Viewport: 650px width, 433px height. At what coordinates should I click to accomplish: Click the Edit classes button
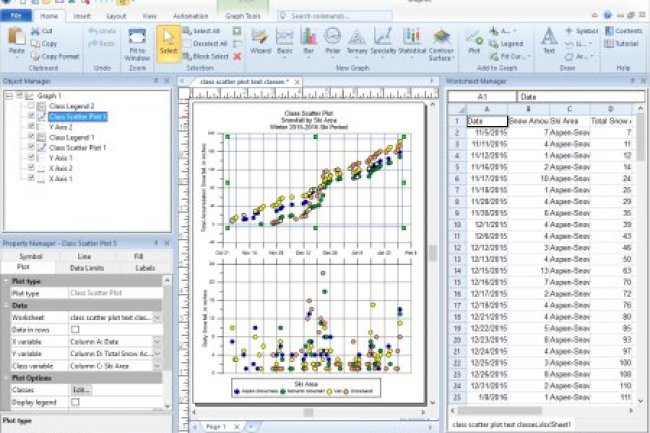pyautogui.click(x=81, y=390)
